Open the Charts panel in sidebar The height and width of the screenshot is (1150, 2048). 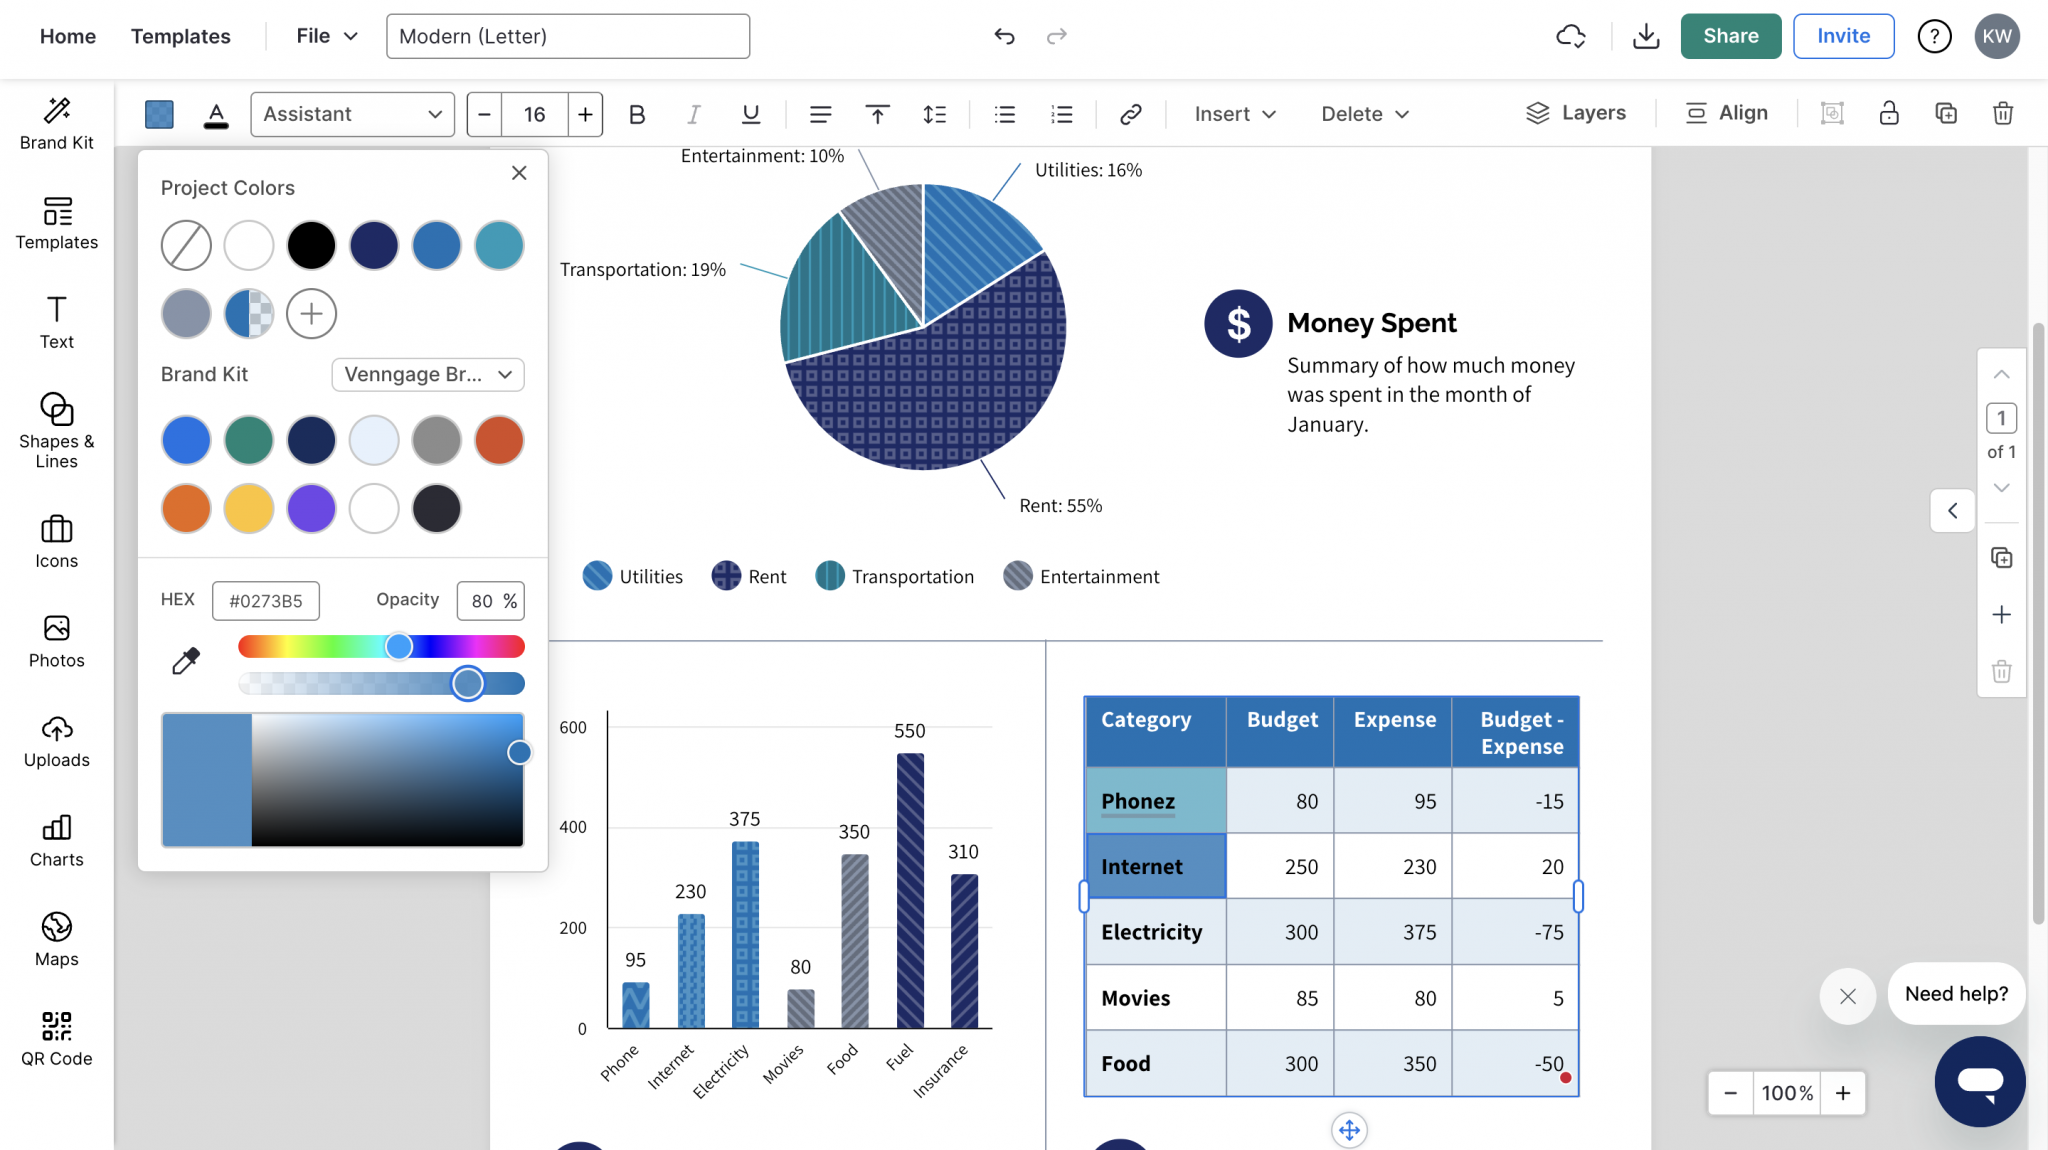coord(56,841)
